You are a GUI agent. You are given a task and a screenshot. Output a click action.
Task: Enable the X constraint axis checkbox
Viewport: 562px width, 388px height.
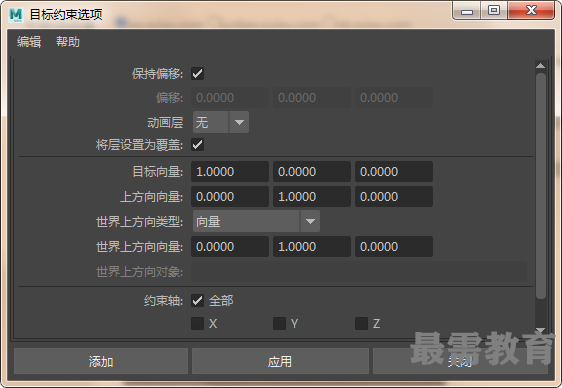(197, 324)
